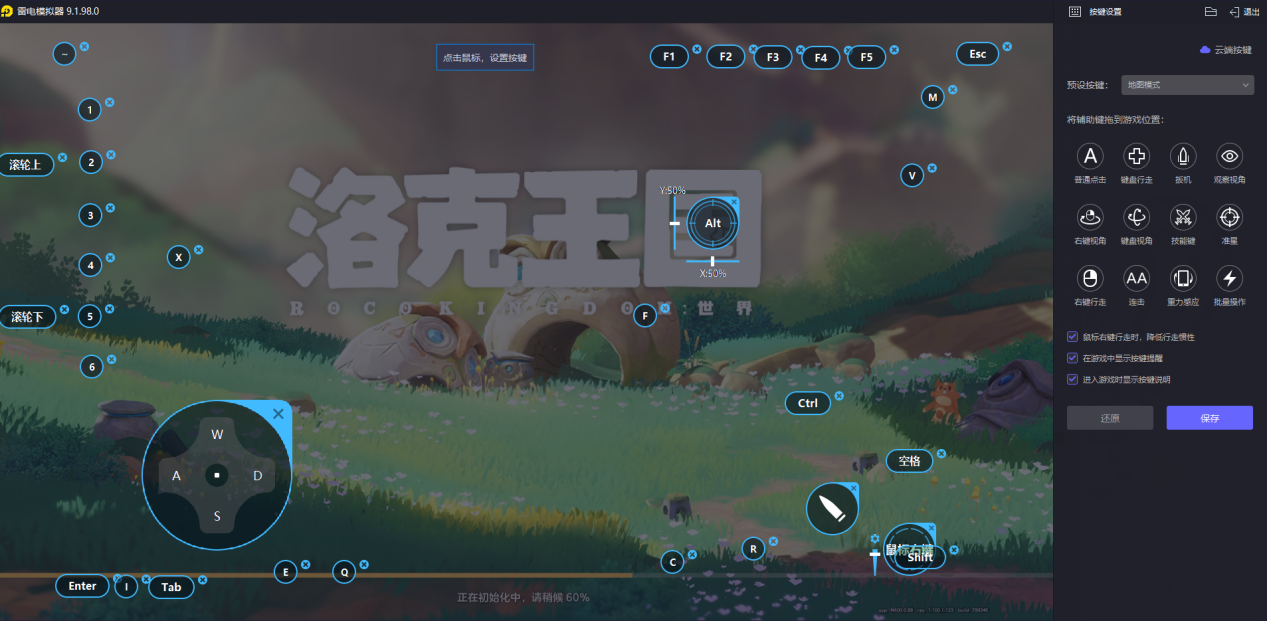Screen dimensions: 1267x621
Task: Select the E key mapping
Action: [x=286, y=572]
